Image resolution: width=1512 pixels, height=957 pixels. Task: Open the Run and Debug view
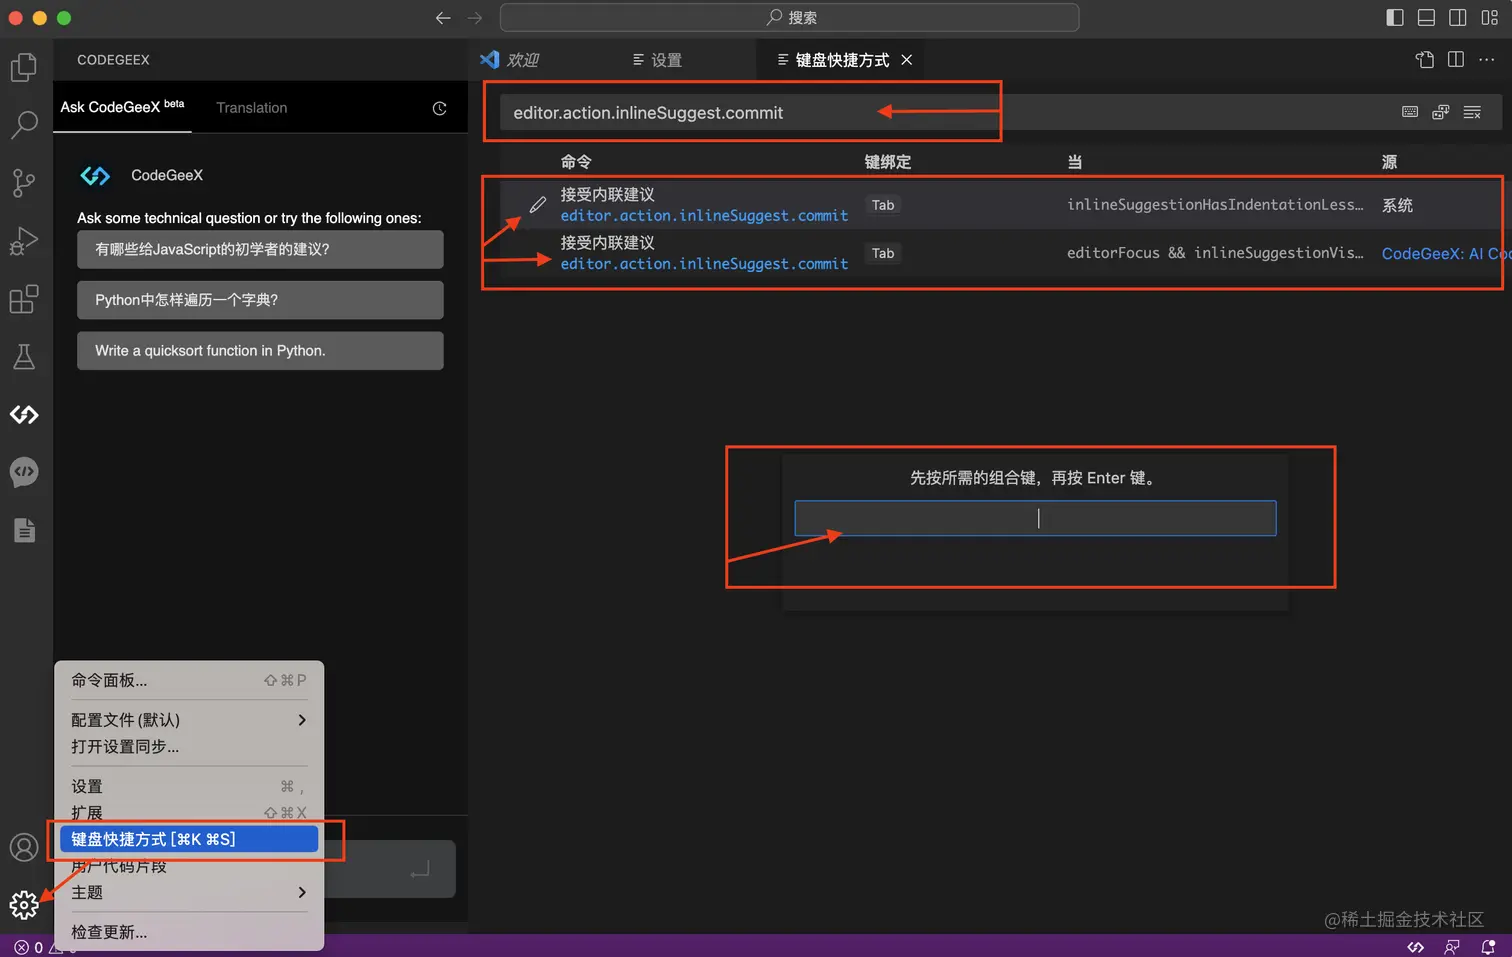click(24, 241)
